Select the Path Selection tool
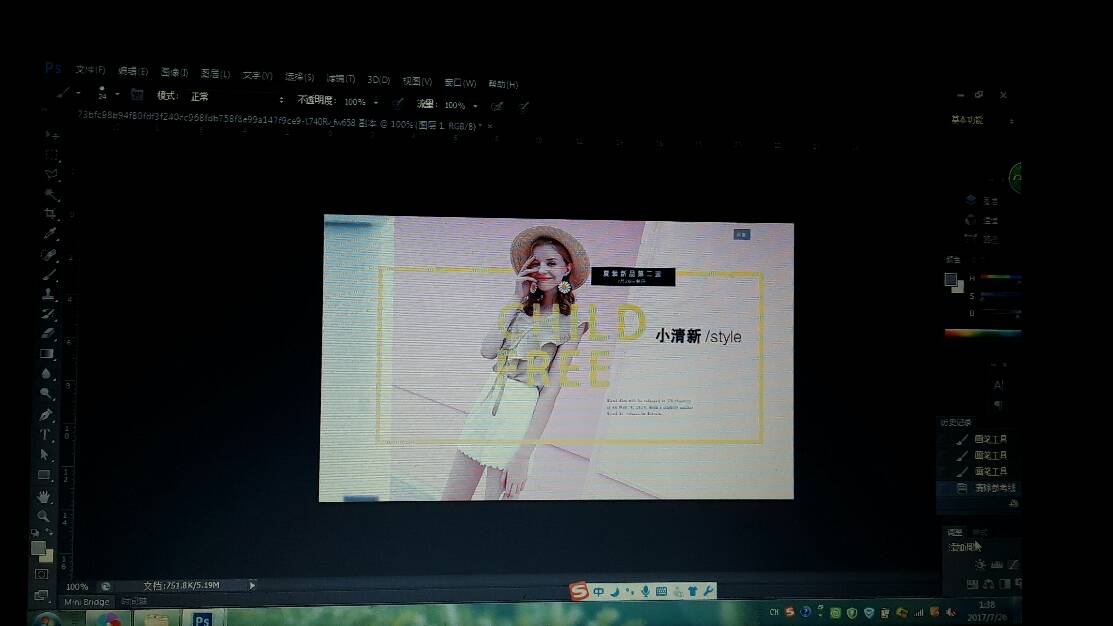This screenshot has height=626, width=1113. 45,454
